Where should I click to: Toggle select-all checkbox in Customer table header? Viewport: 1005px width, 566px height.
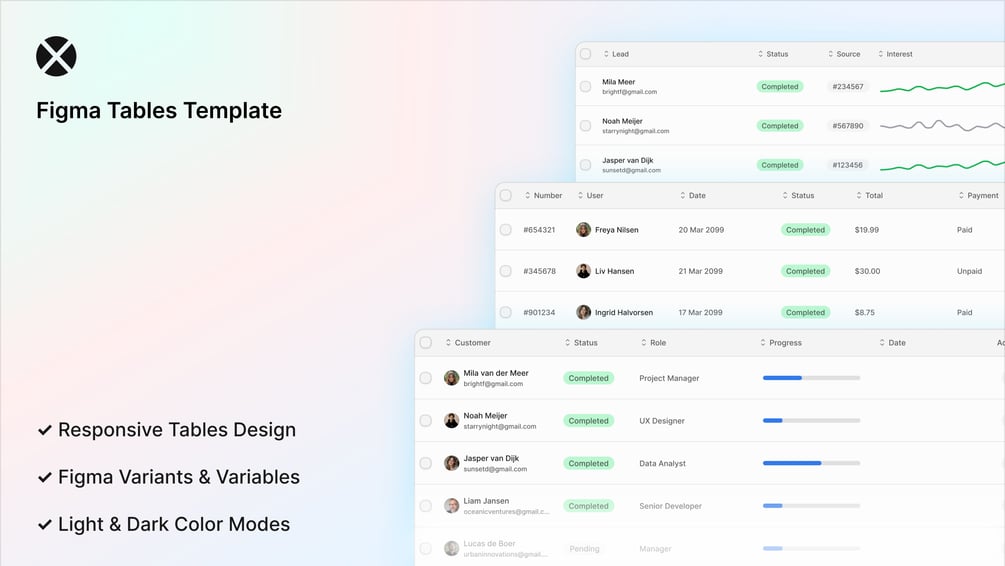[x=426, y=343]
